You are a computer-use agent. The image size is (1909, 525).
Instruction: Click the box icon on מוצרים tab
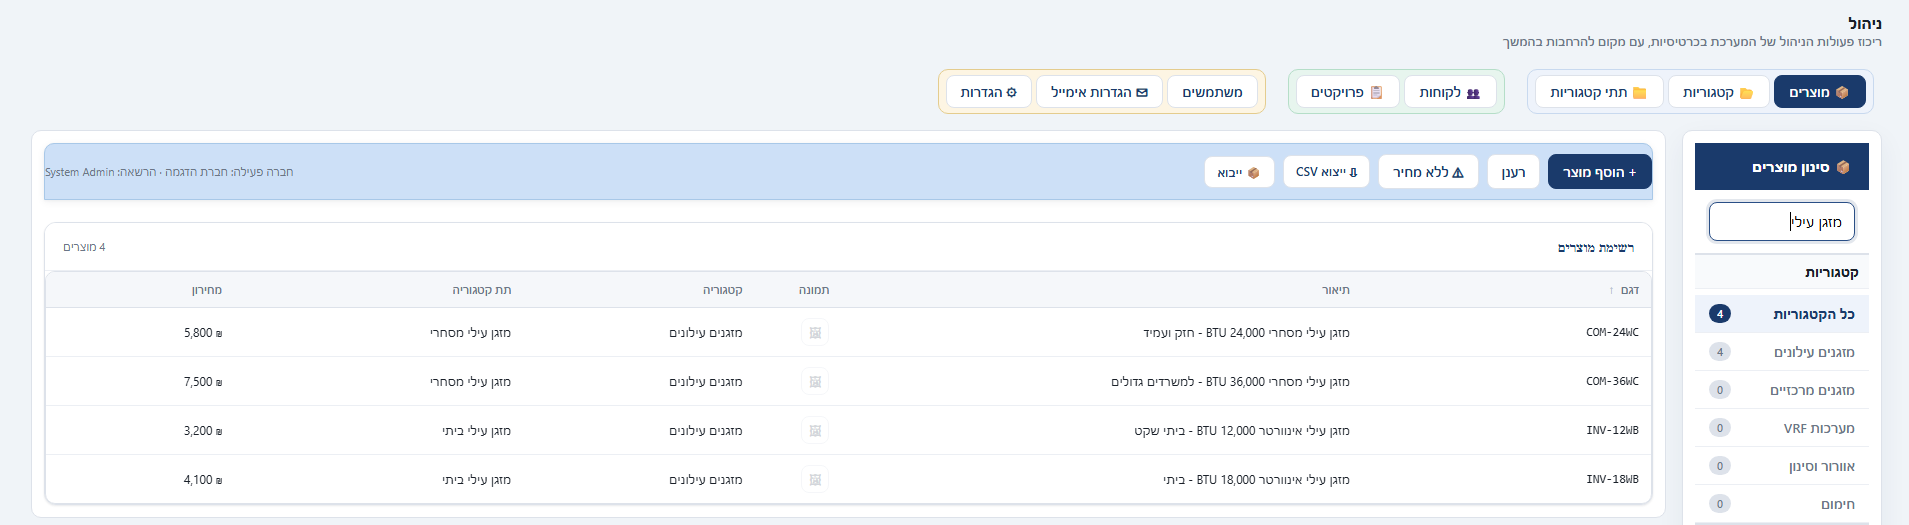point(1842,92)
